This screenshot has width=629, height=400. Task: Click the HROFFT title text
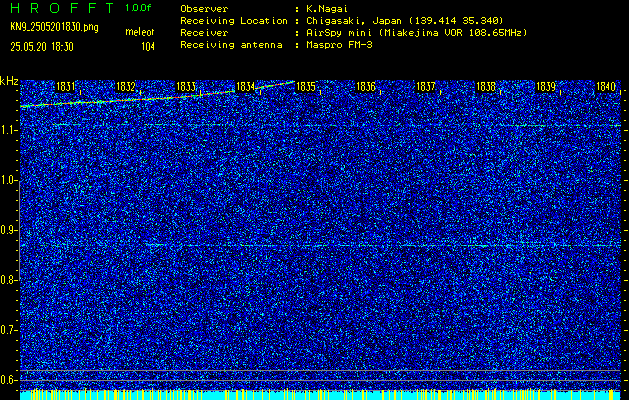click(62, 8)
